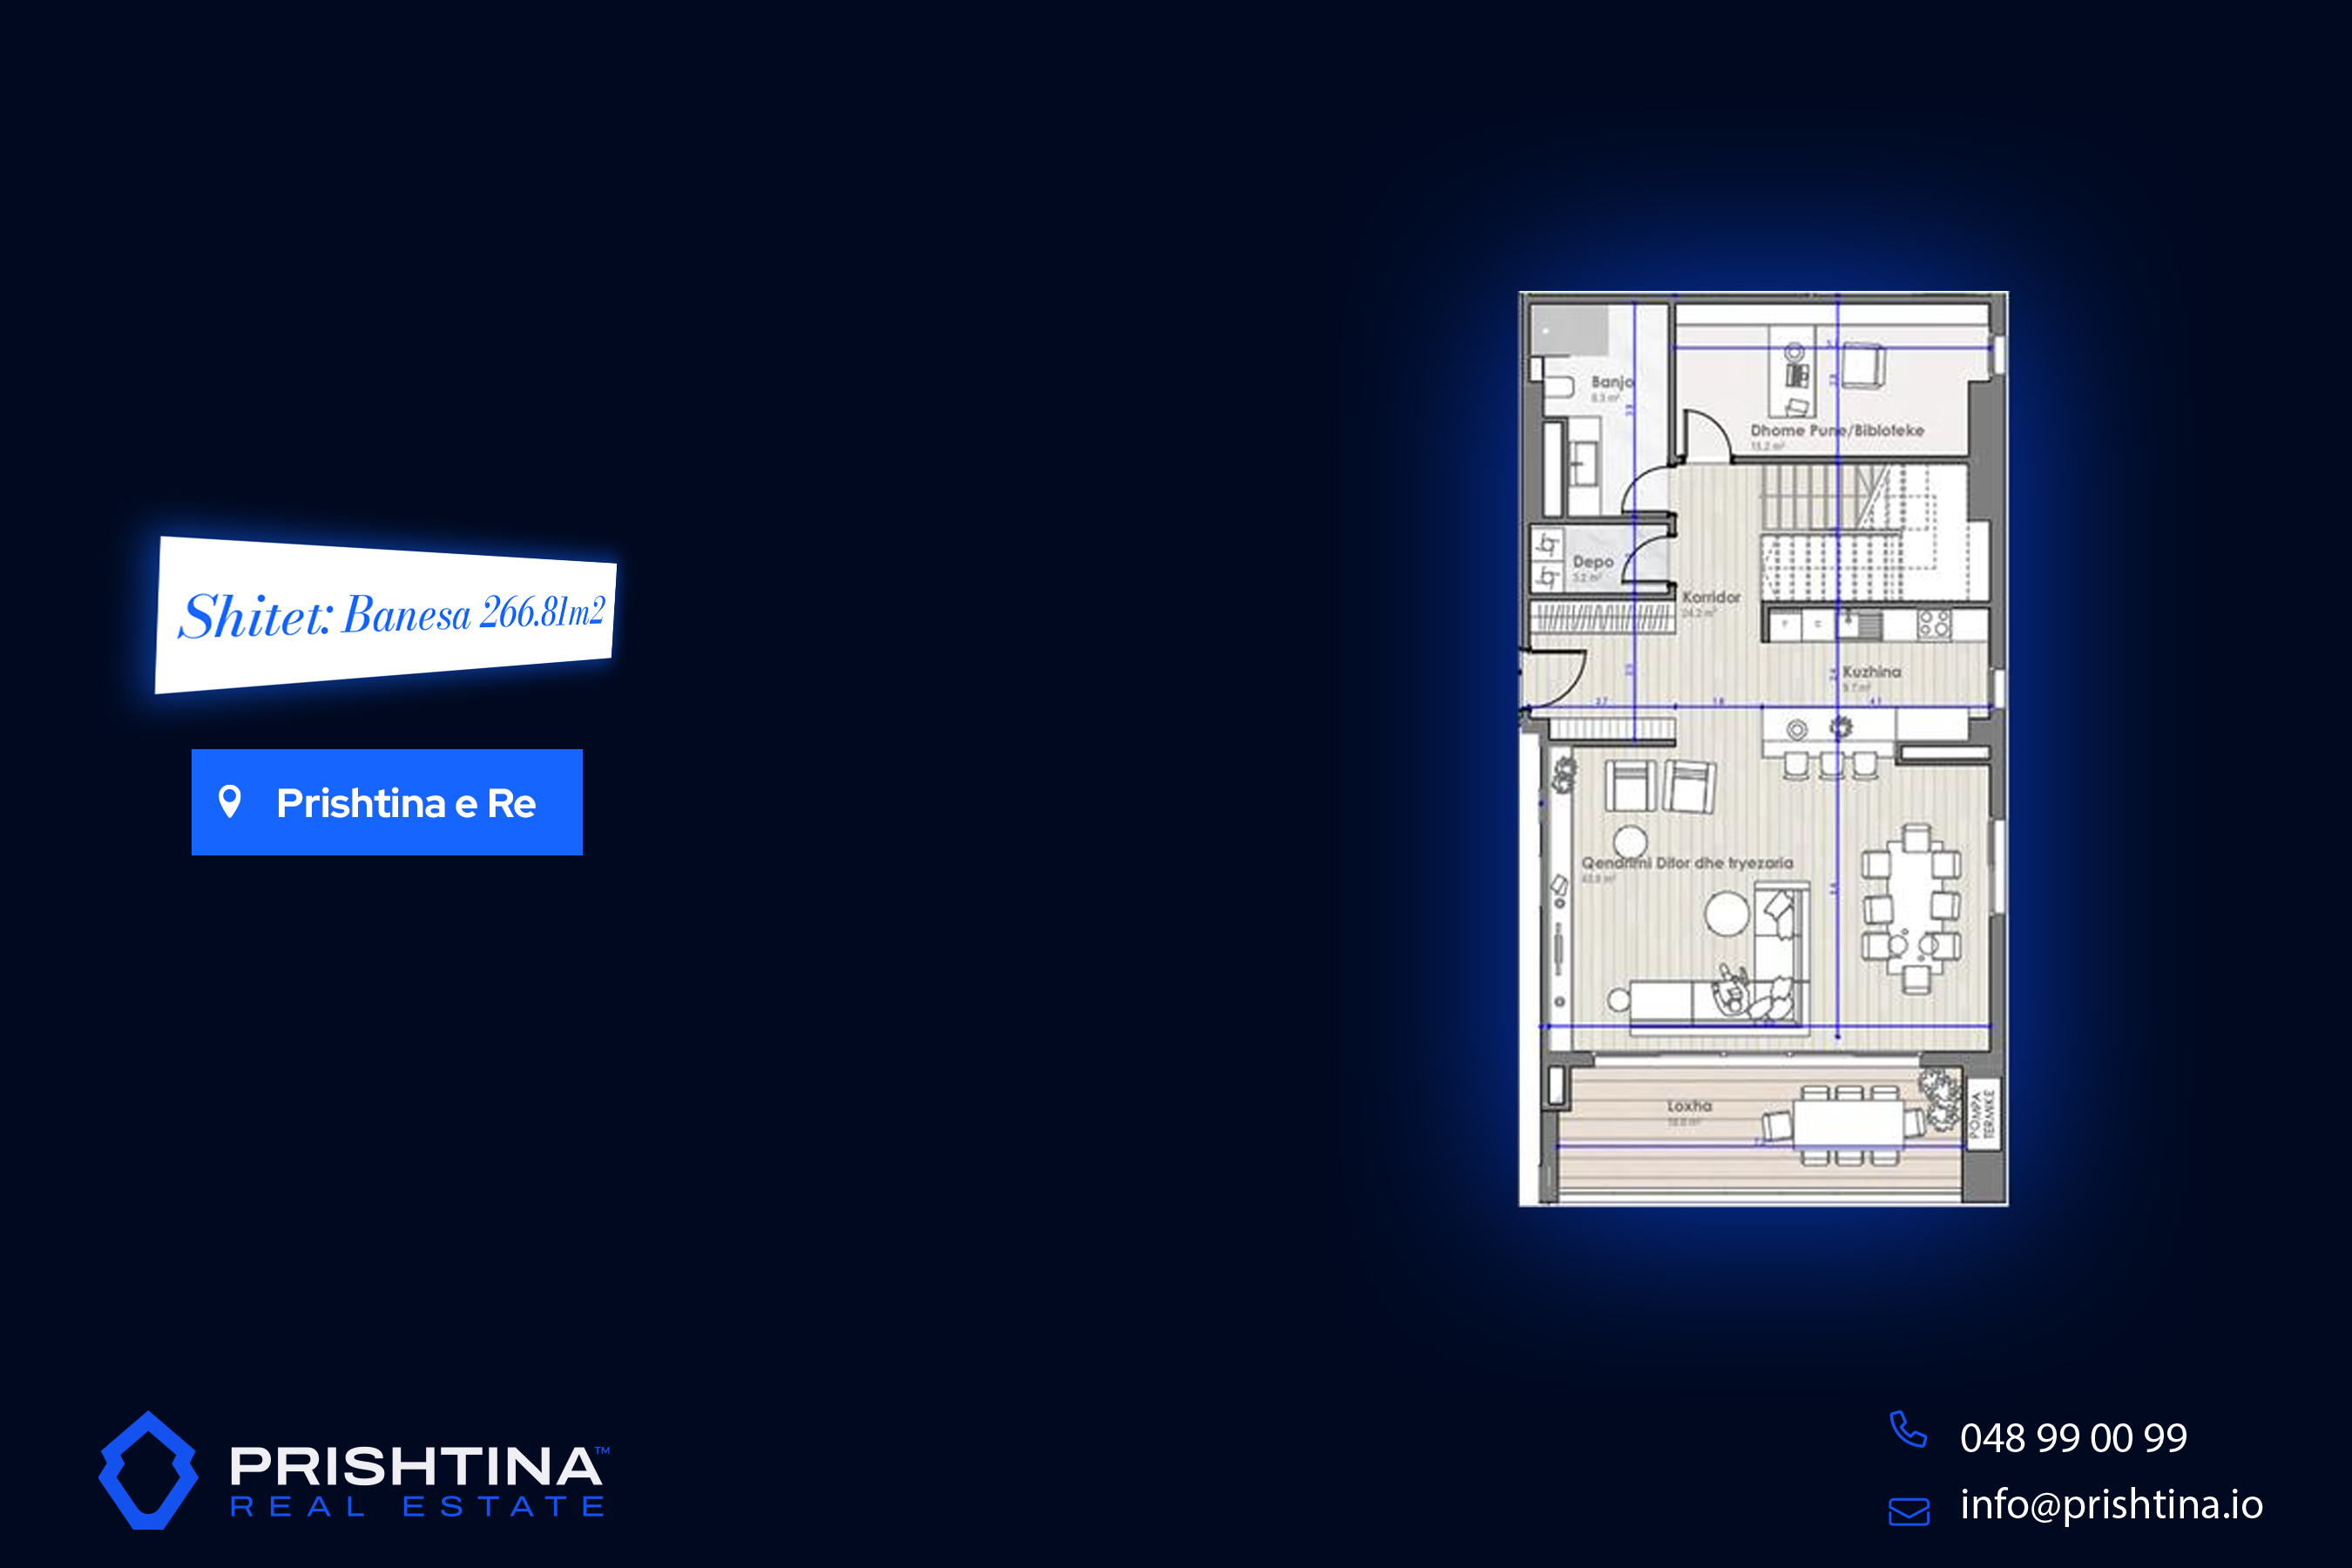Click the balcony table on the Loxha
This screenshot has width=2352, height=1568.
[x=1848, y=1124]
